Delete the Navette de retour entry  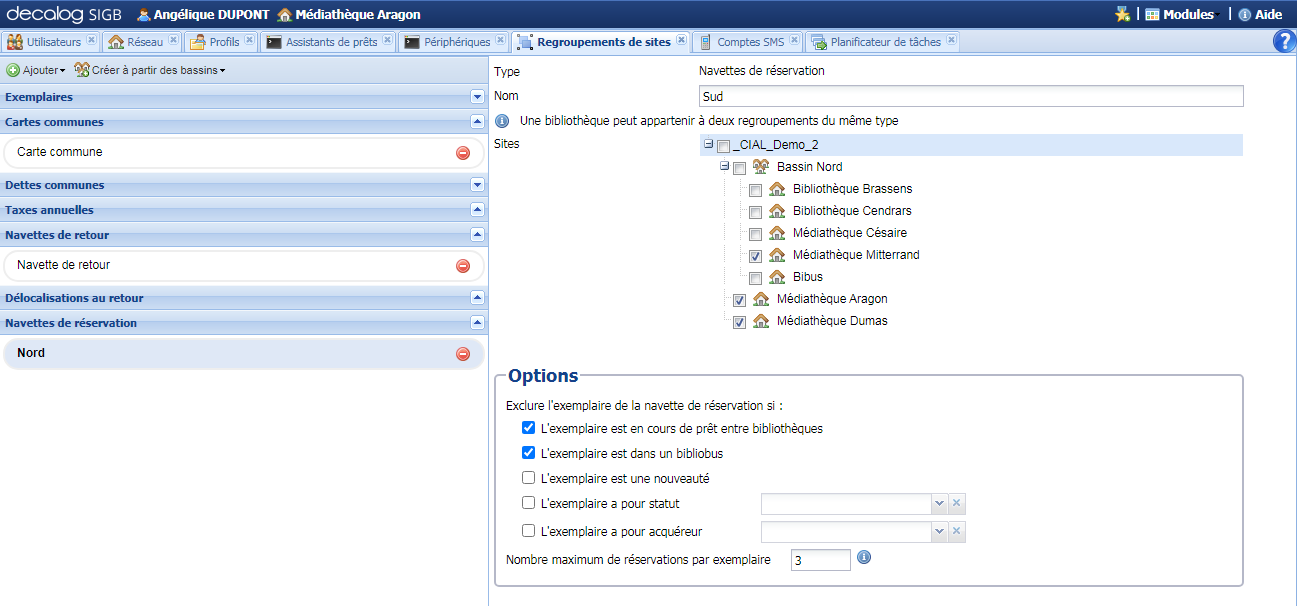tap(461, 265)
